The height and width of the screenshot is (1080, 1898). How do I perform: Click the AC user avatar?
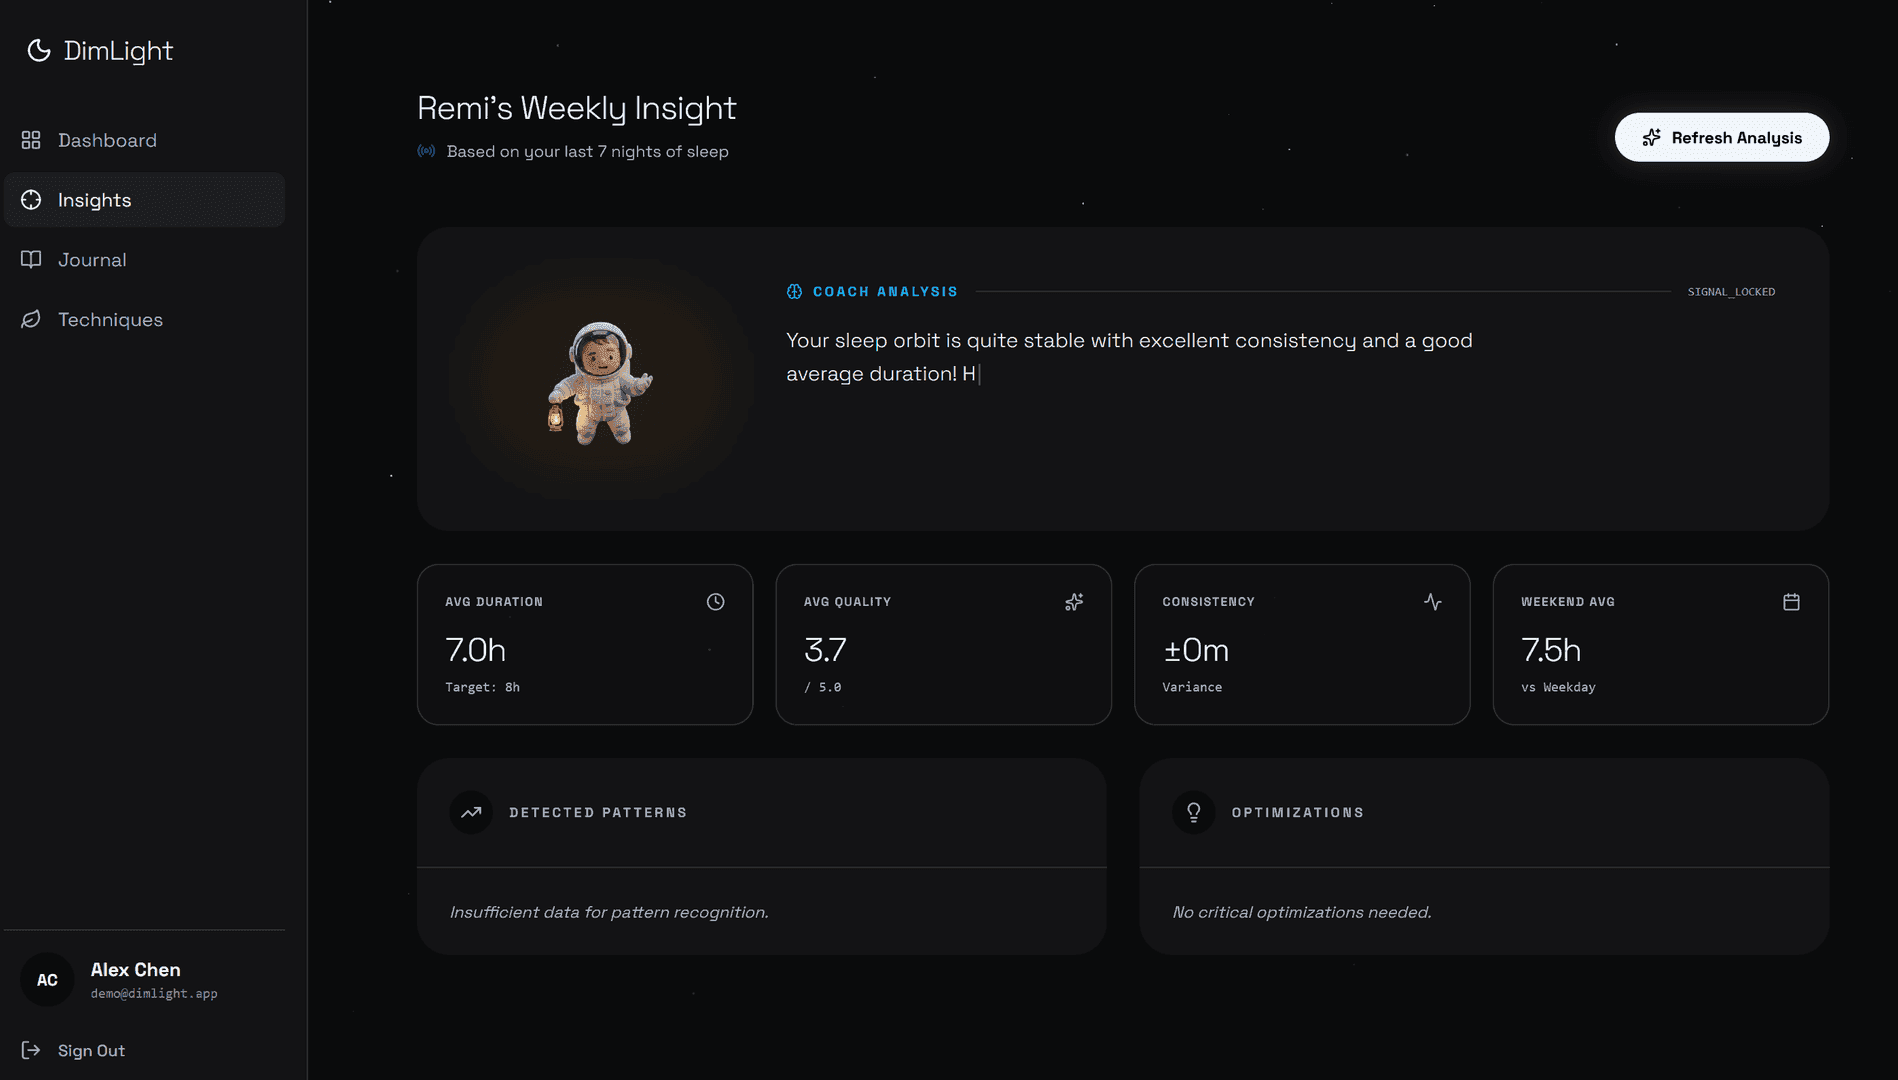(x=47, y=980)
